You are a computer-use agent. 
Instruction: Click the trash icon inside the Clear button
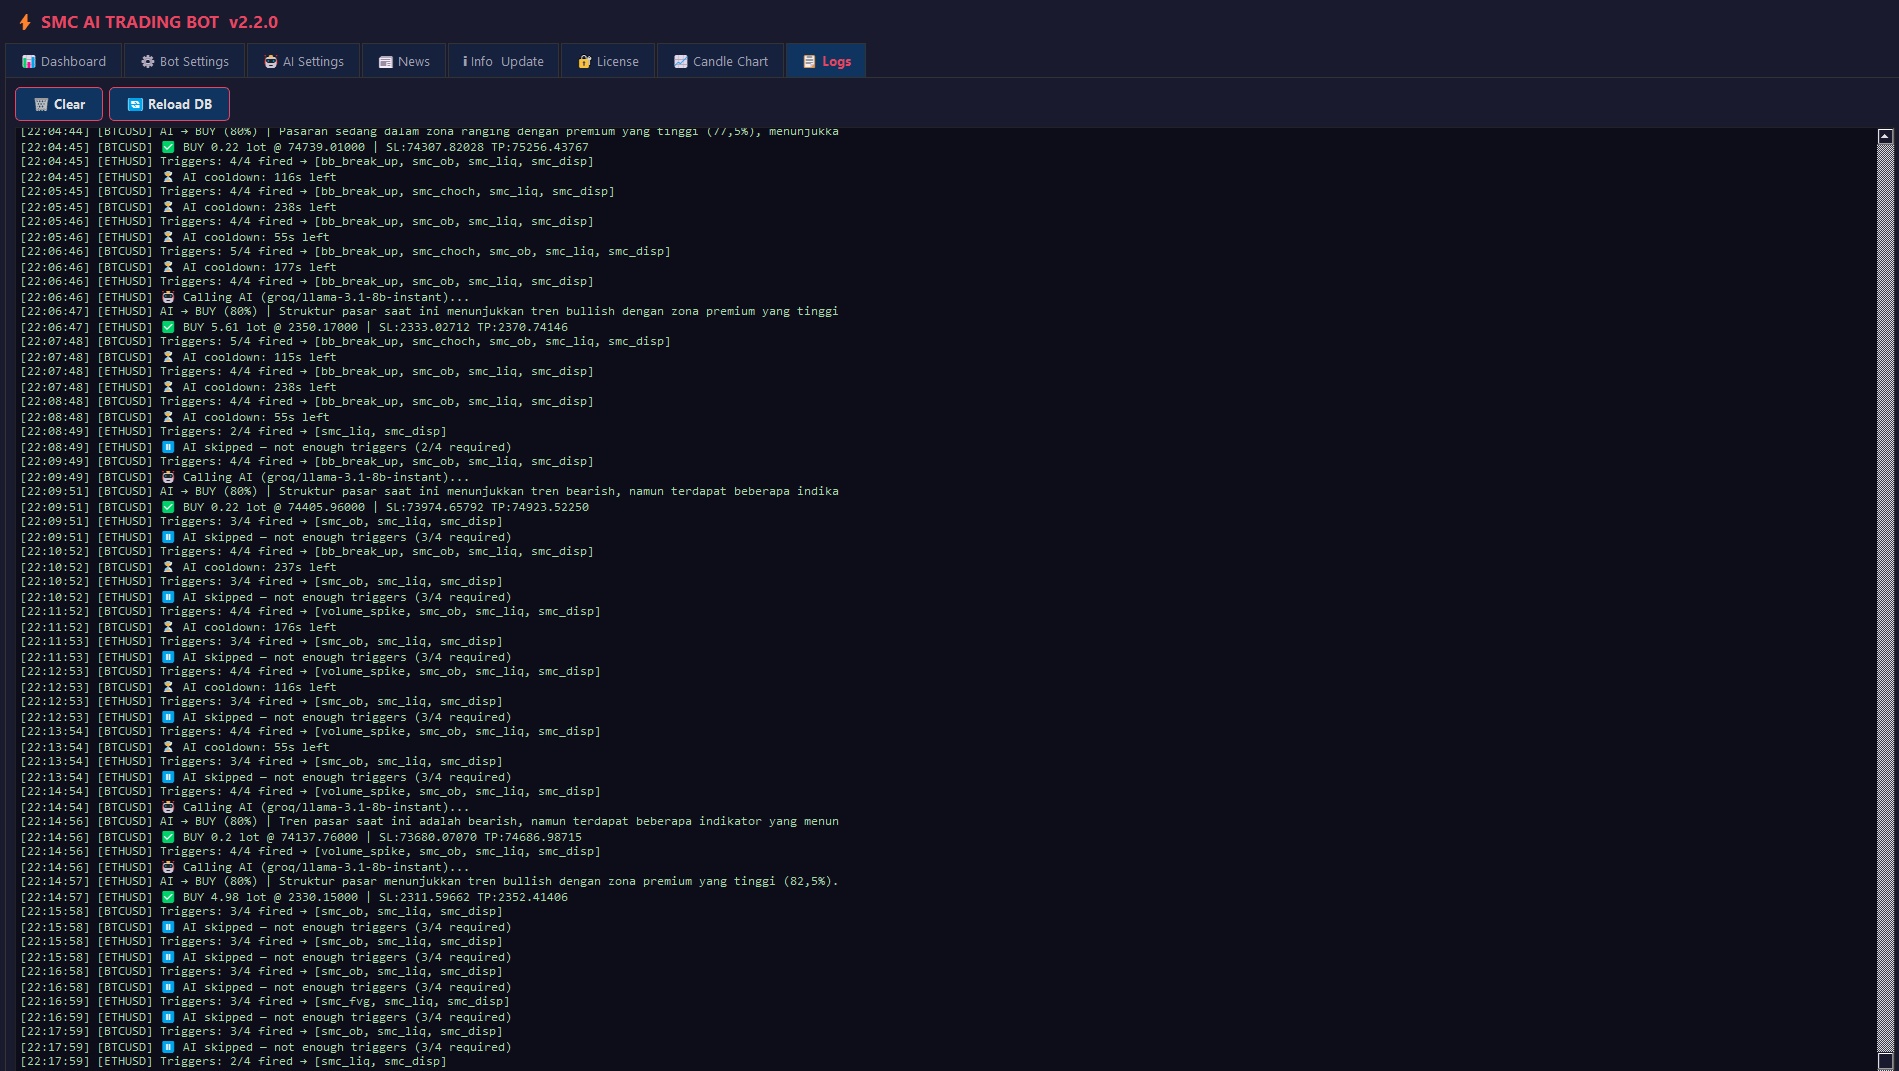41,103
